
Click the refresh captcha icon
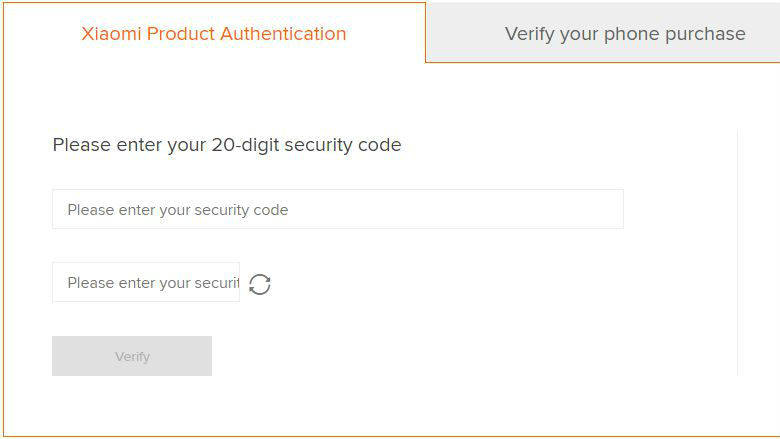[x=260, y=284]
